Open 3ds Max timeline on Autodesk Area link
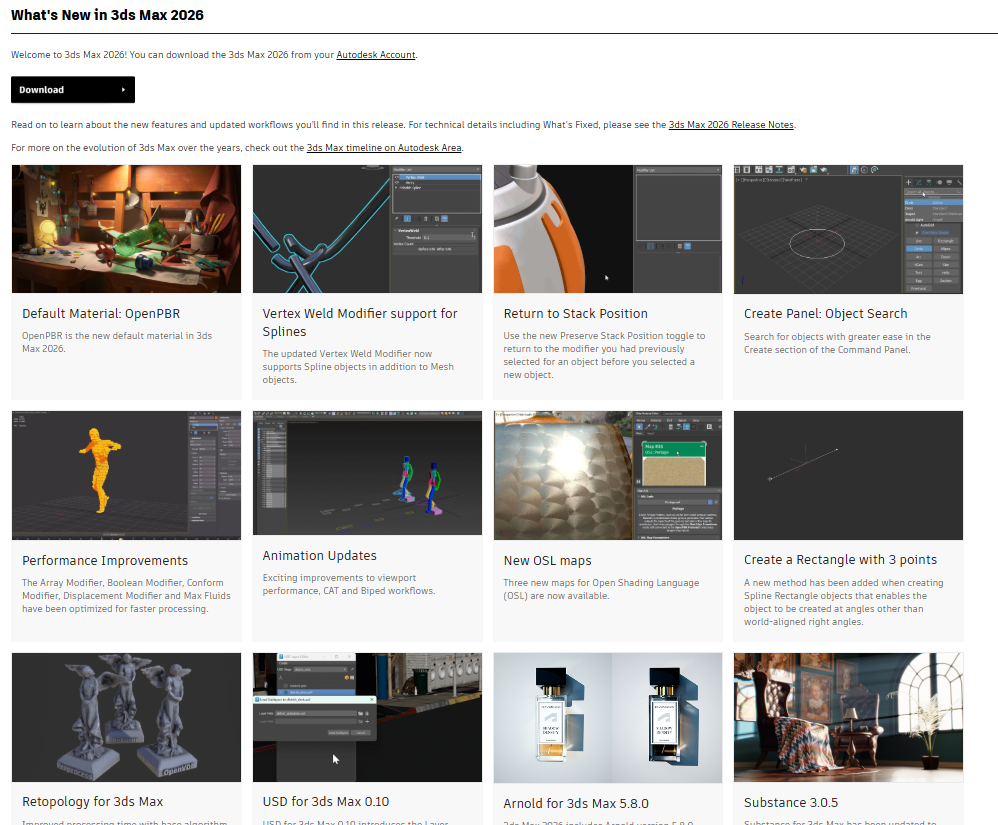Viewport: 998px width, 825px height. (384, 148)
